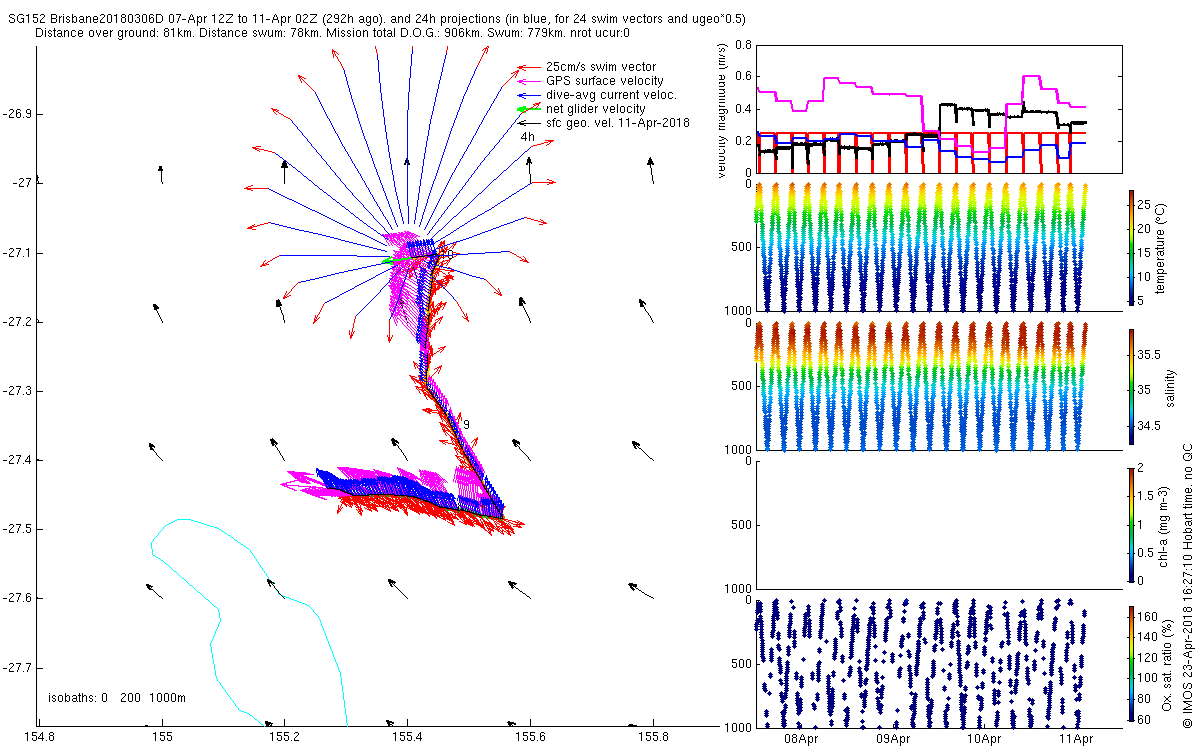
Task: Click the 10Apr date label
Action: pos(984,739)
